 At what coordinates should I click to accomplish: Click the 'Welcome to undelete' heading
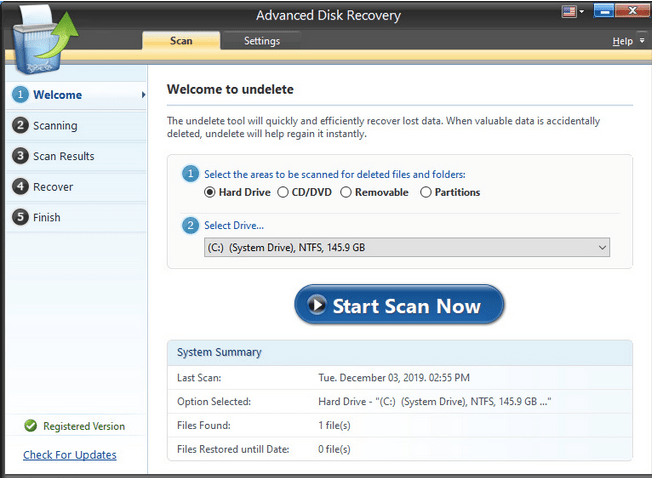point(230,89)
